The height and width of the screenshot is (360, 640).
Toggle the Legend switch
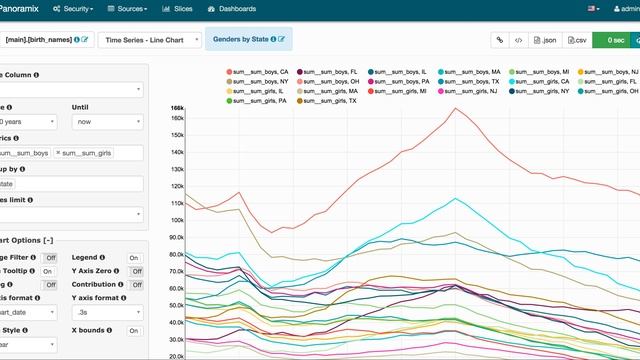tap(134, 258)
